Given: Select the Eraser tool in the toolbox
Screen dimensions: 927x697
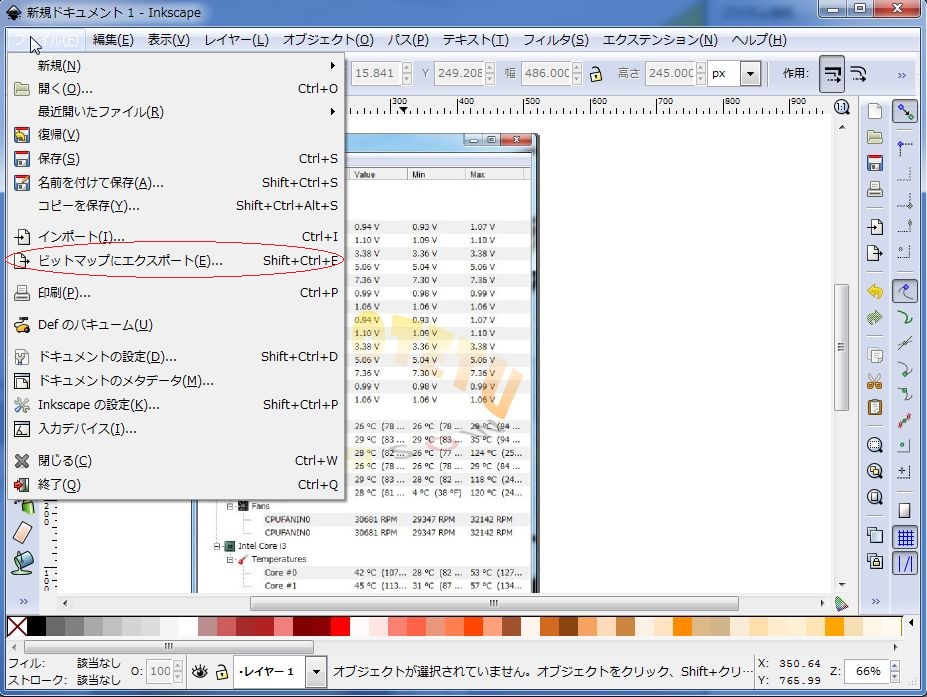Looking at the screenshot, I should 22,533.
